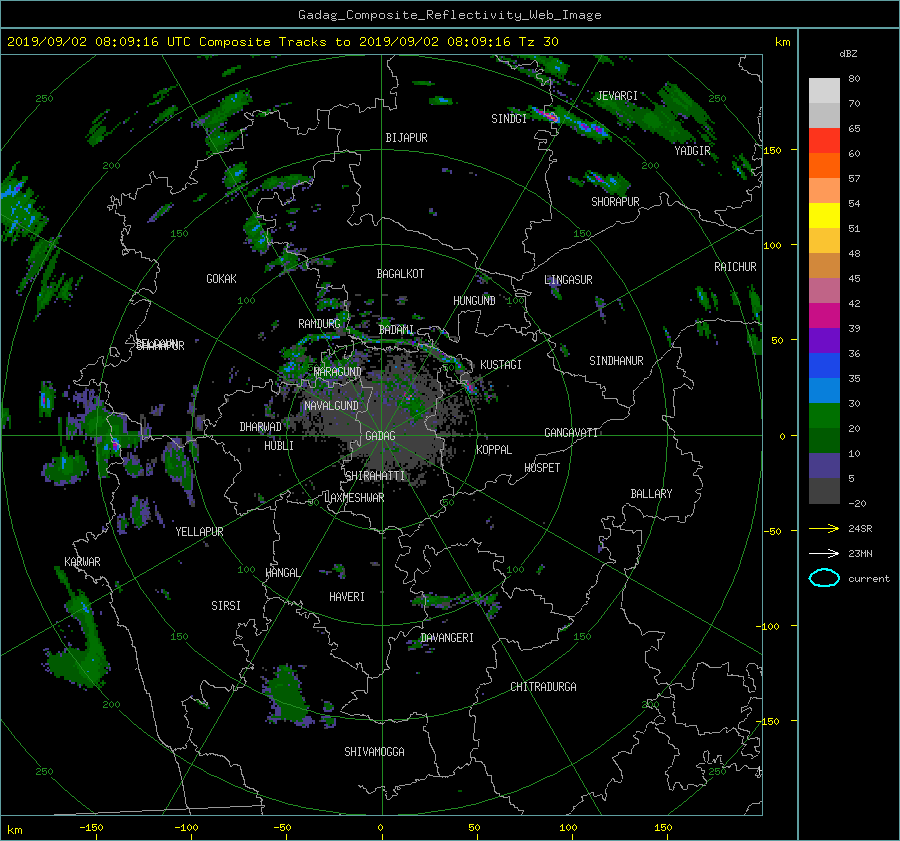Click the GOKAK city label
This screenshot has width=900, height=841.
coord(222,279)
